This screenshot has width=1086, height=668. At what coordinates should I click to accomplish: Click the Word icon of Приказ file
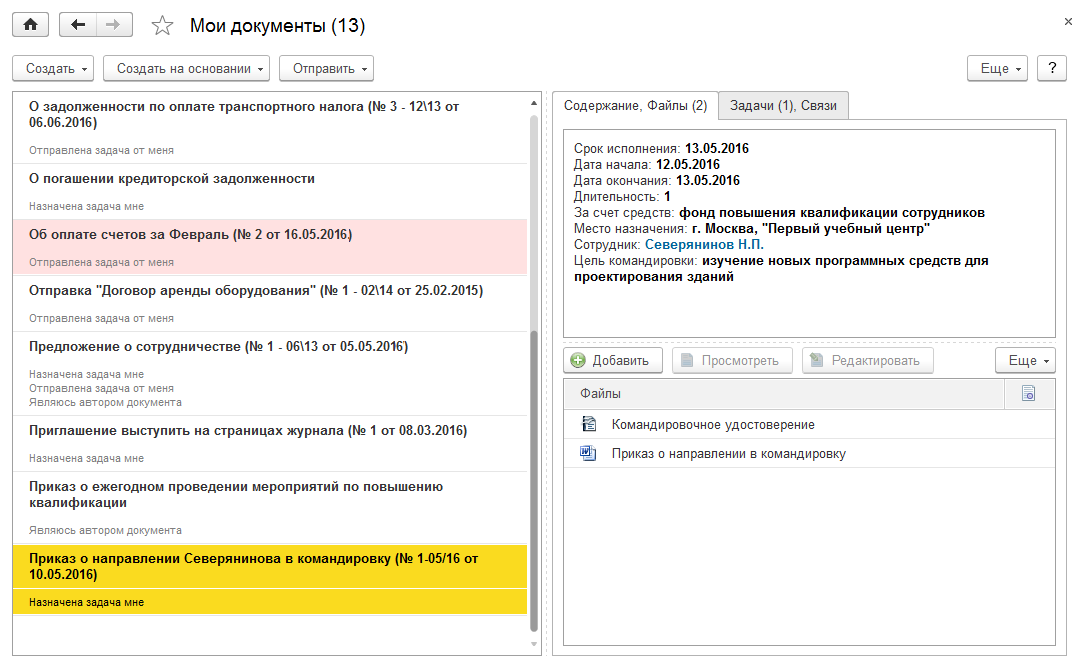[x=588, y=453]
